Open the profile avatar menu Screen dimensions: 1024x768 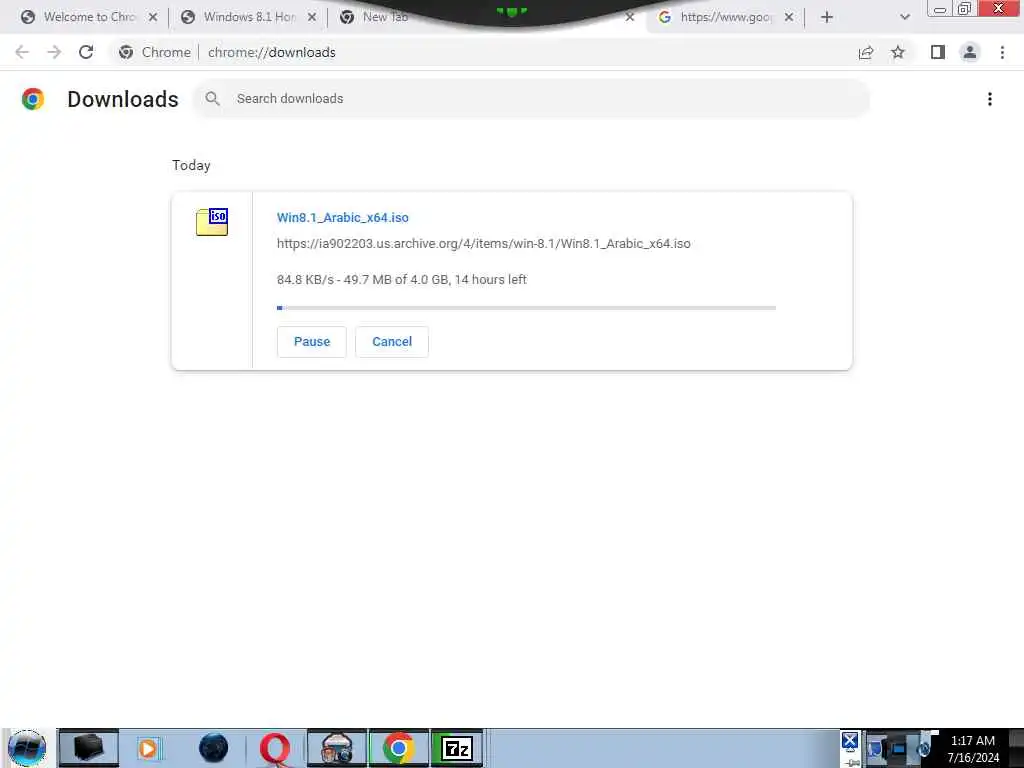[970, 52]
